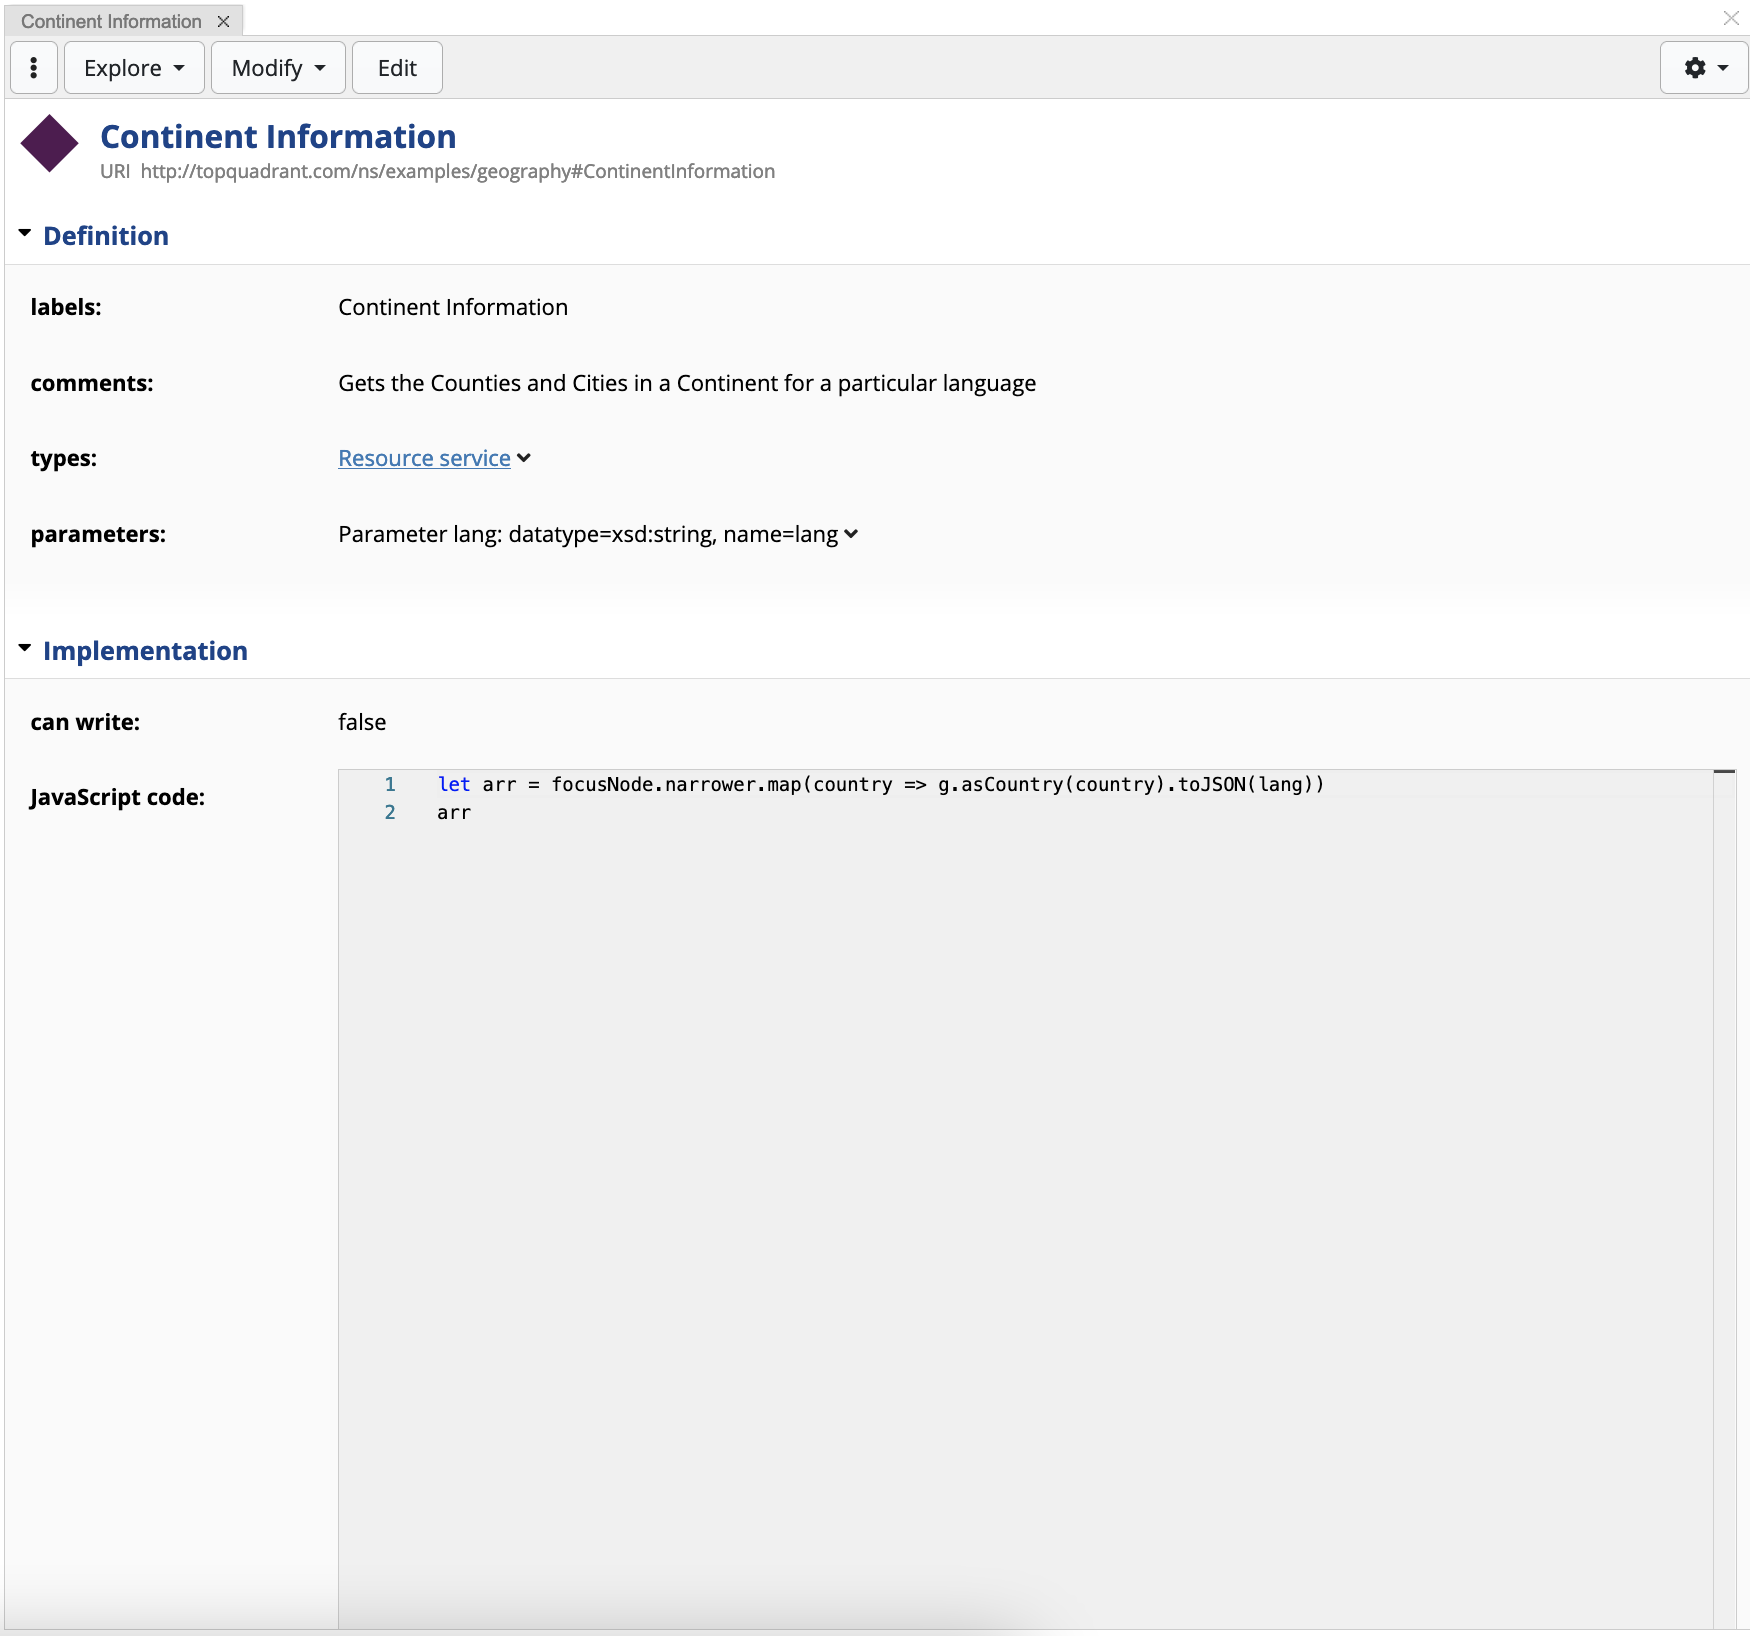Viewport: 1750px width, 1636px height.
Task: Open the three-dot kebab menu
Action: (x=34, y=68)
